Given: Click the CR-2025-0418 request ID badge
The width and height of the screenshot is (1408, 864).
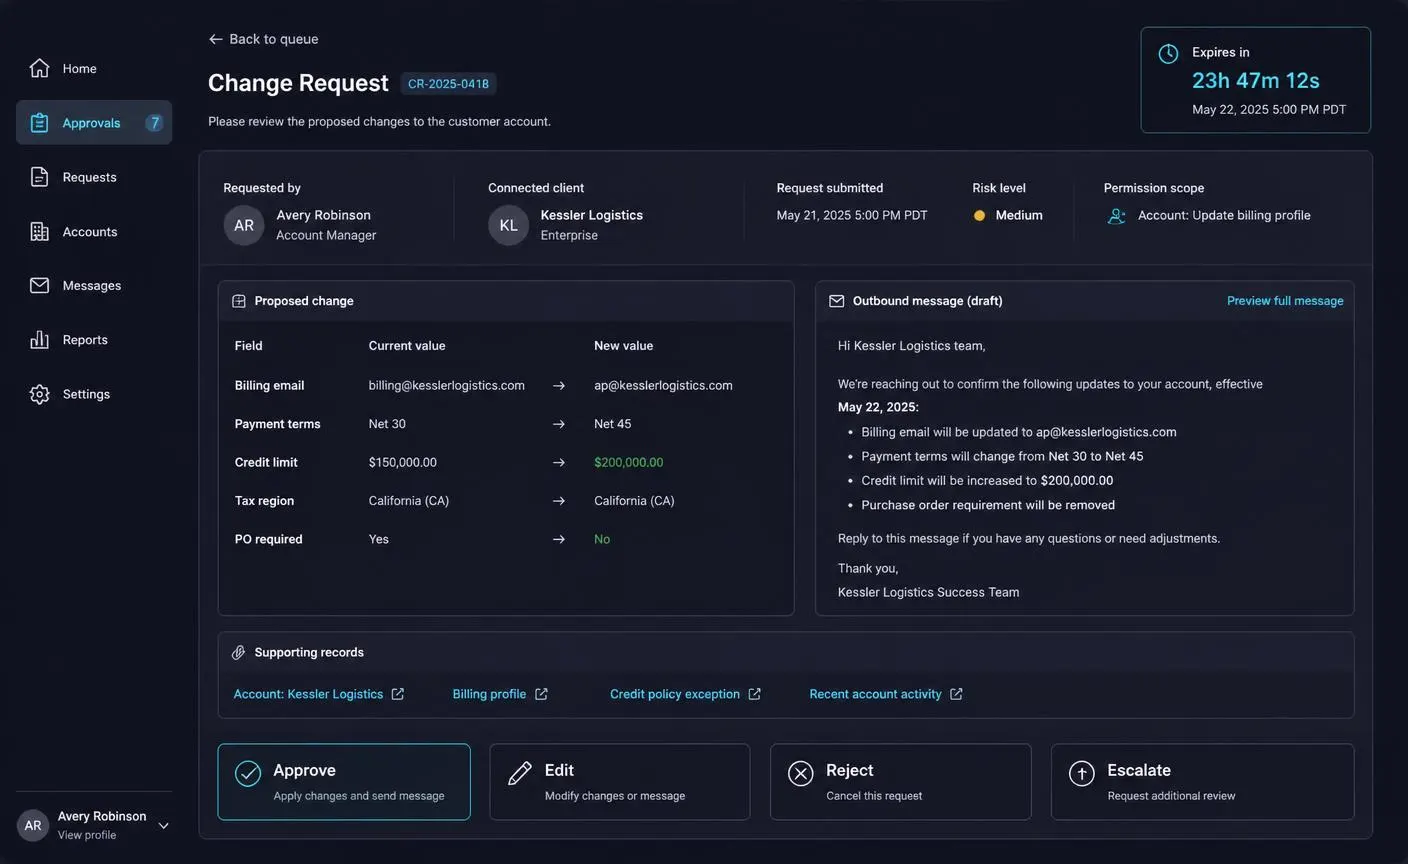Looking at the screenshot, I should click(448, 84).
